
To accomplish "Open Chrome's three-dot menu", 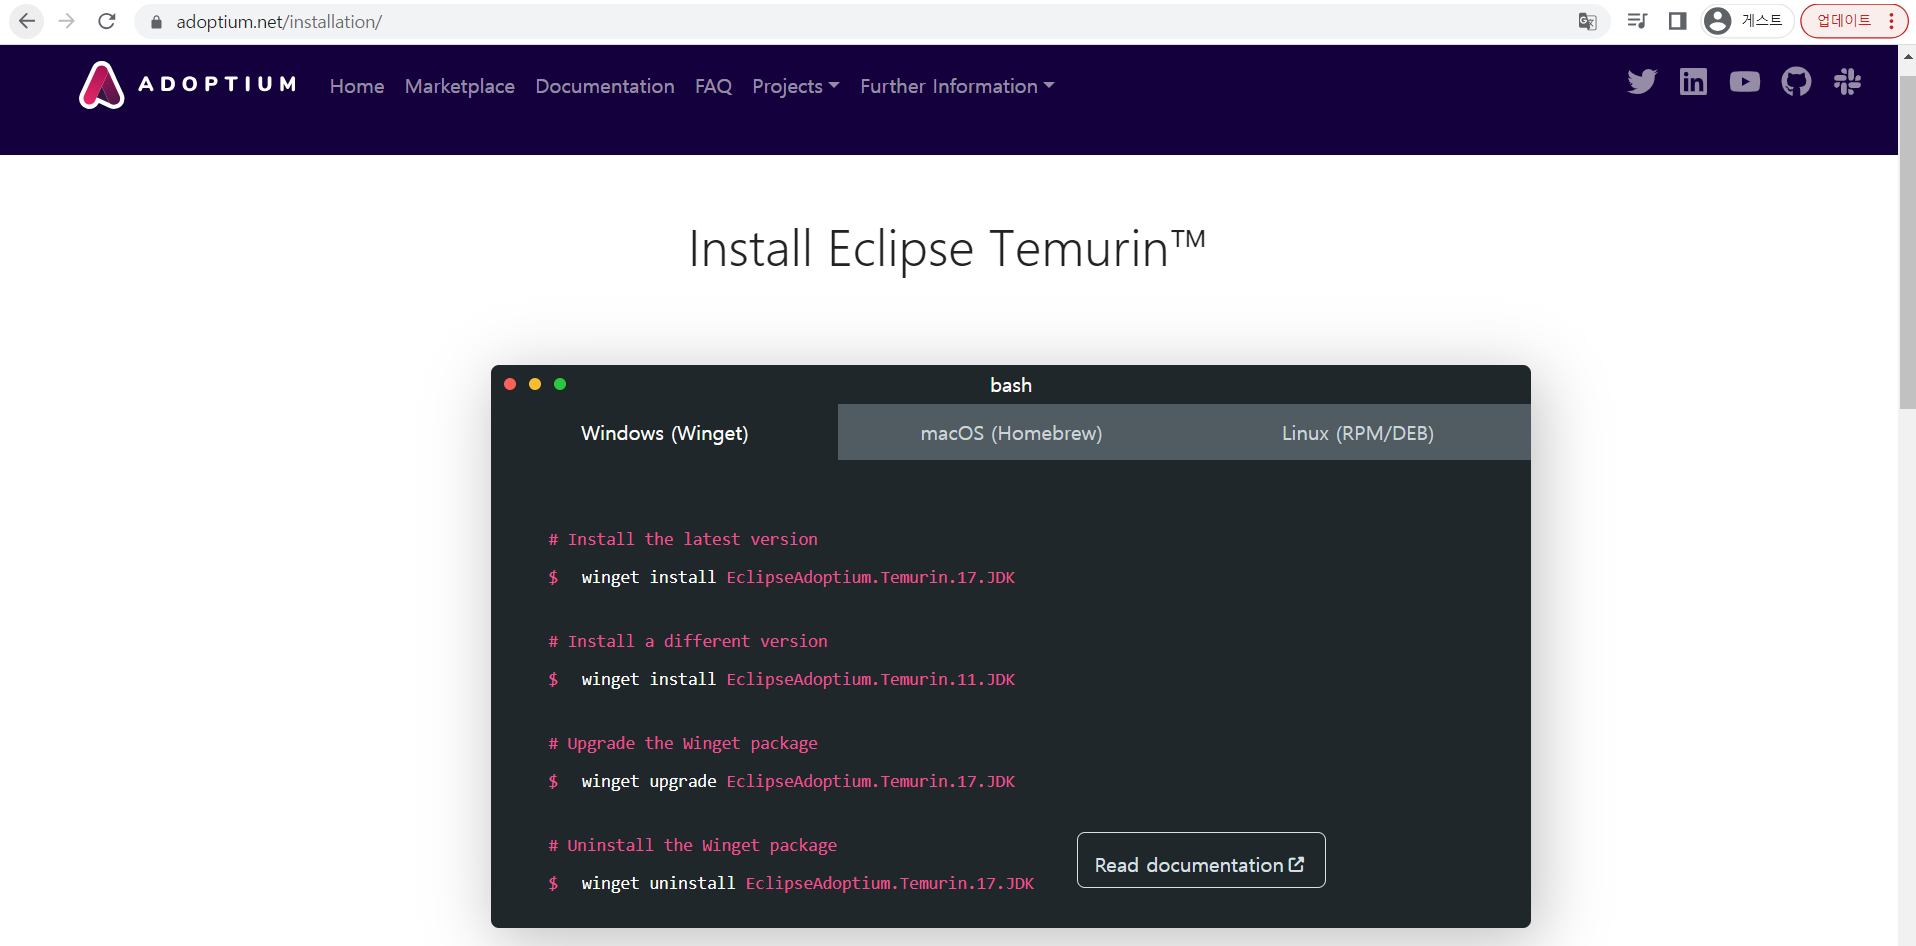I will click(x=1892, y=21).
